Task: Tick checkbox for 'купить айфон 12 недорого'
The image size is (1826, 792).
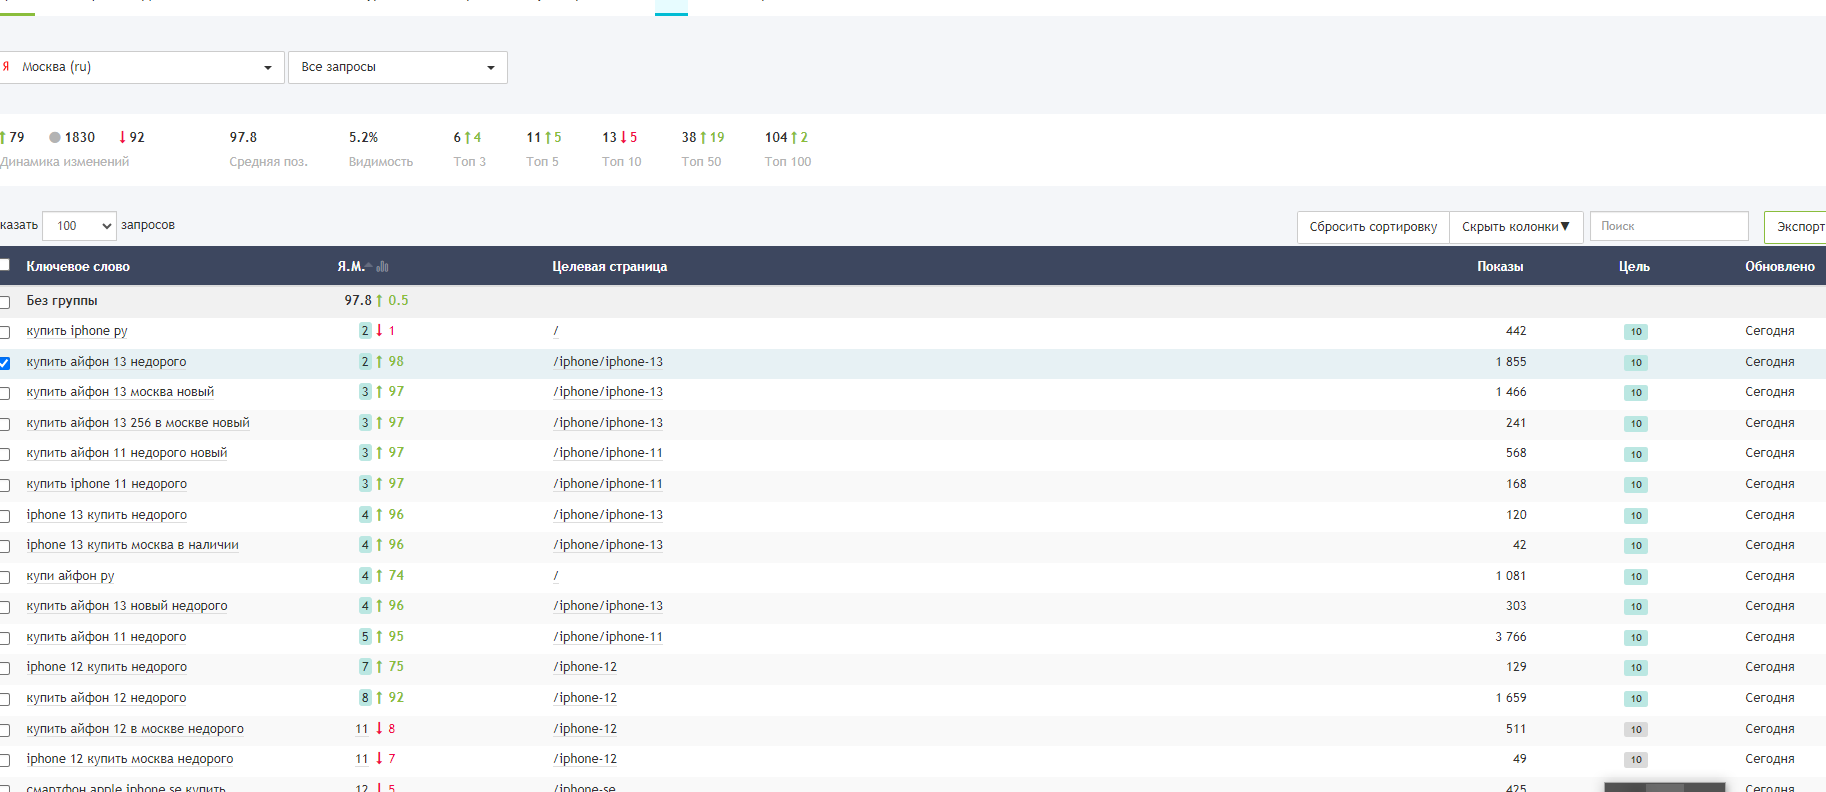Action: (4, 699)
